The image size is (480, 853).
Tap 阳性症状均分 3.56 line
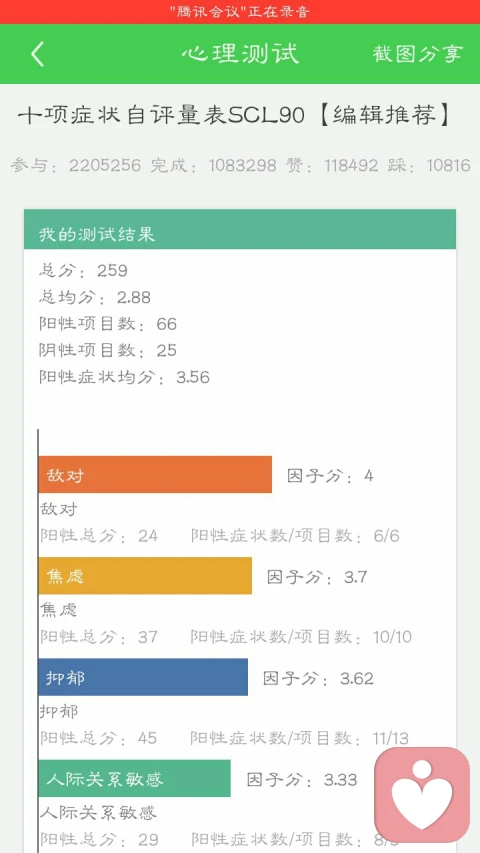click(124, 377)
